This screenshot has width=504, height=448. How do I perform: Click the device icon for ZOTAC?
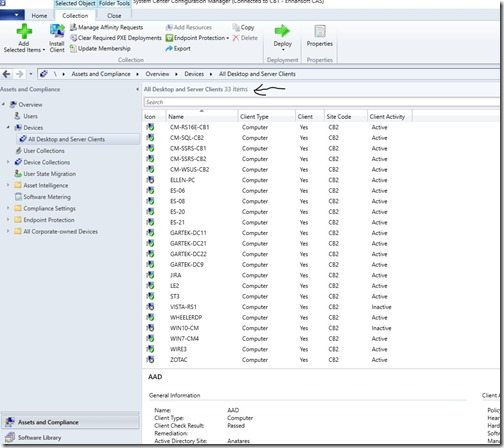click(151, 359)
